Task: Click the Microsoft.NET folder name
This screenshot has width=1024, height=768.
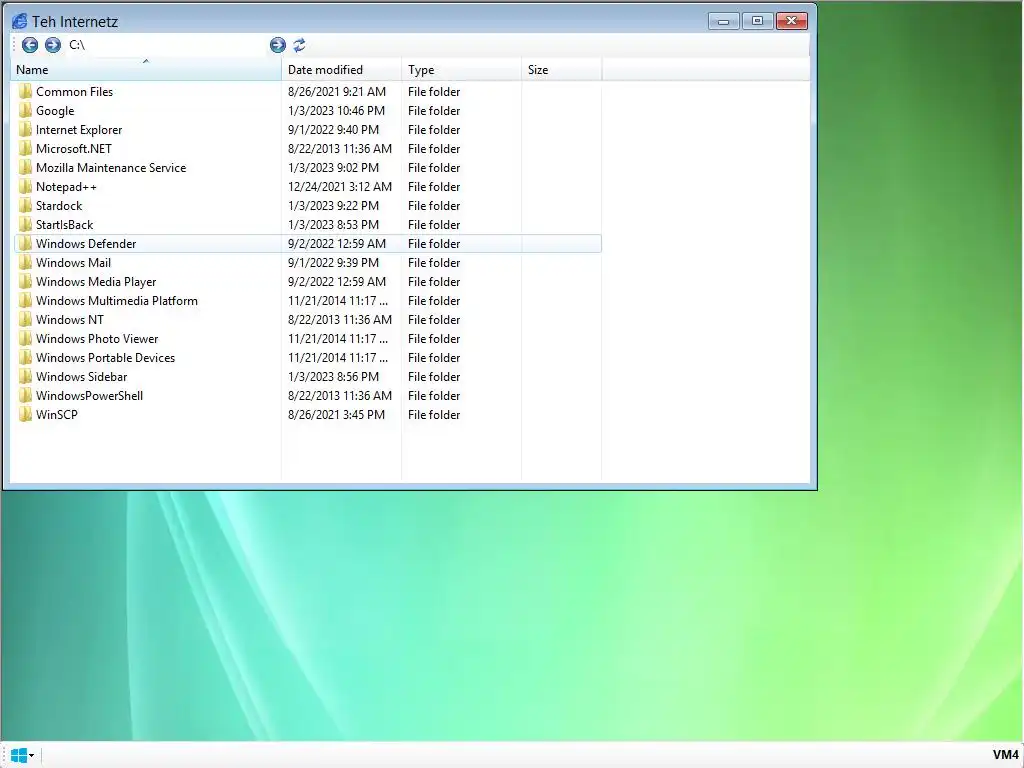Action: (74, 148)
